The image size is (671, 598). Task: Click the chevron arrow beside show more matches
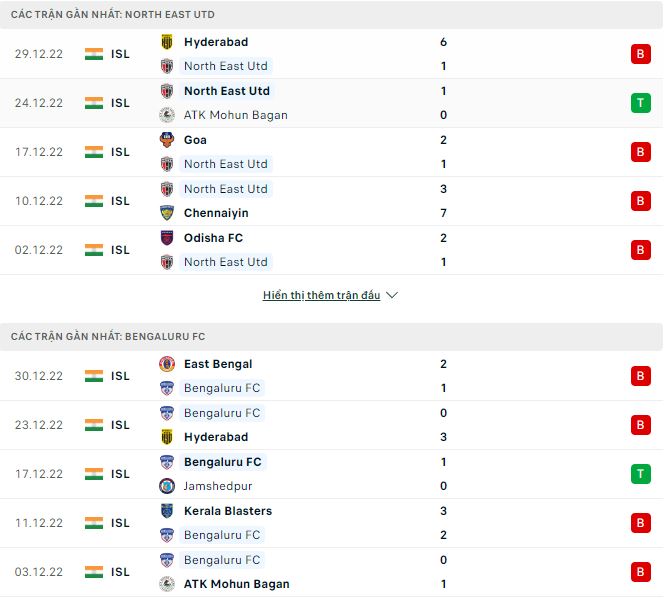[x=392, y=296]
